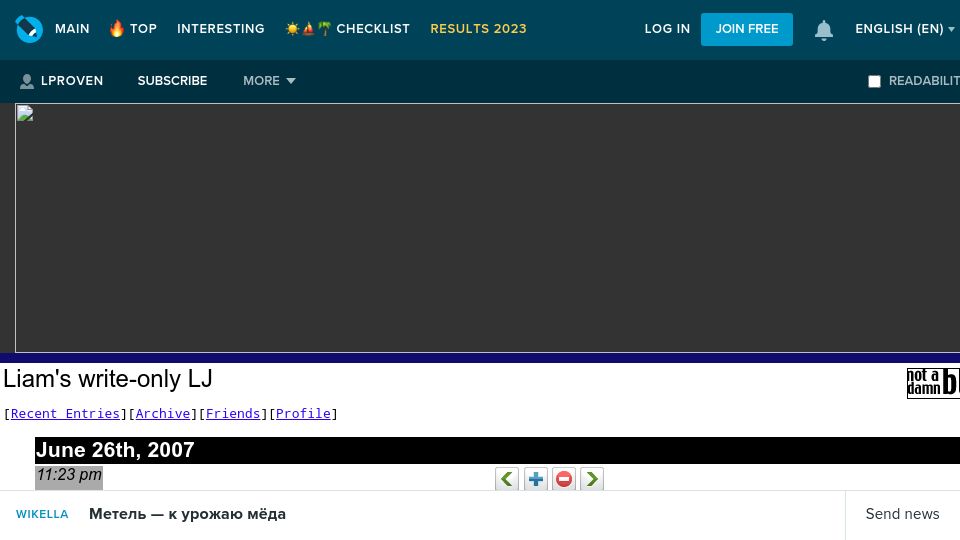Screen dimensions: 960x540
Task: Open the Archive link
Action: coord(163,413)
